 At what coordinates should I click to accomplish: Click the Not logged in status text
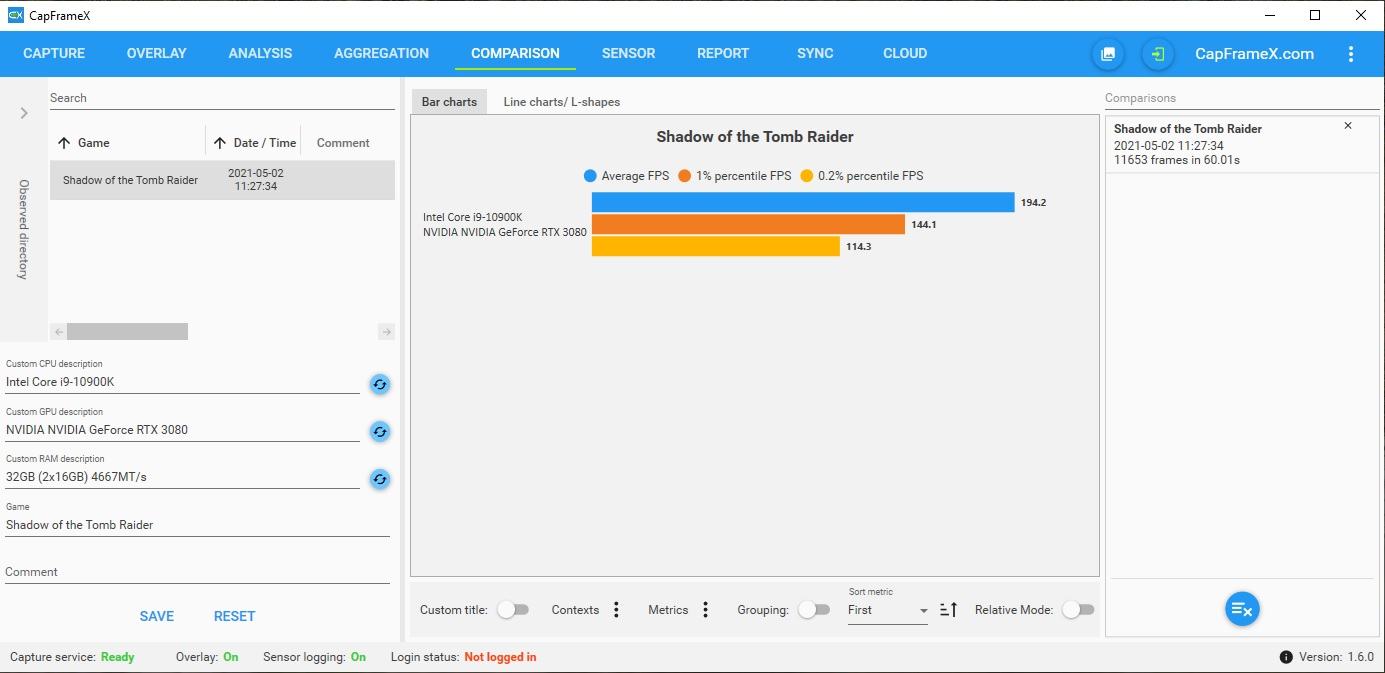click(500, 657)
